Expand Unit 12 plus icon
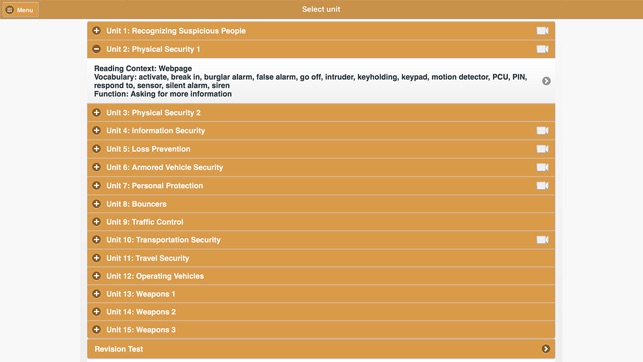The width and height of the screenshot is (643, 362). pyautogui.click(x=96, y=276)
